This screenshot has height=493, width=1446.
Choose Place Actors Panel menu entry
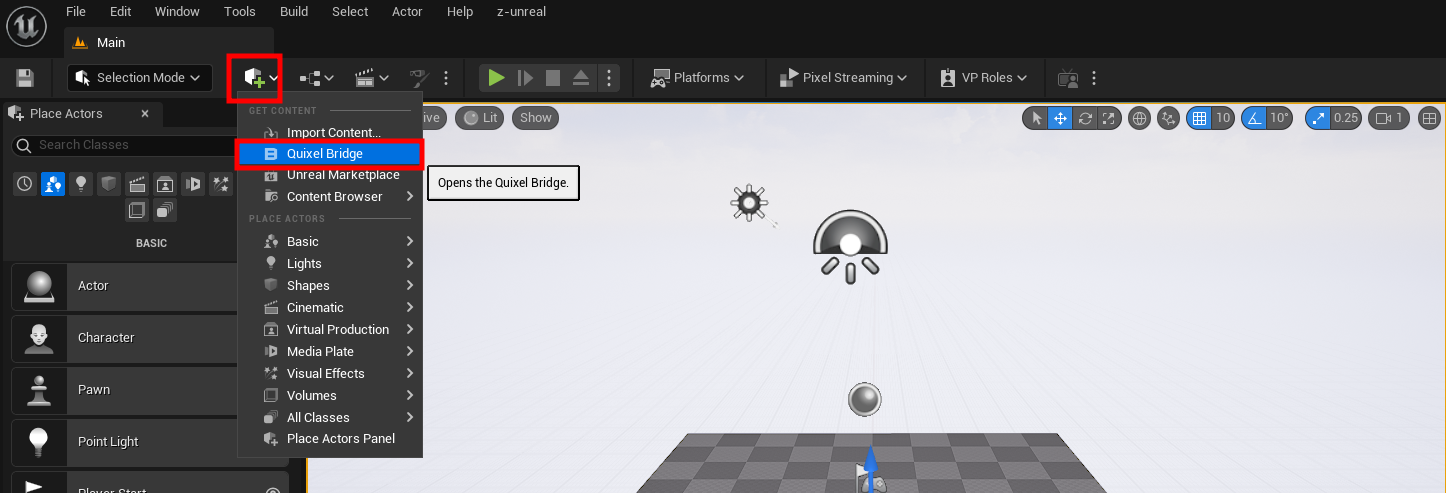[x=330, y=439]
